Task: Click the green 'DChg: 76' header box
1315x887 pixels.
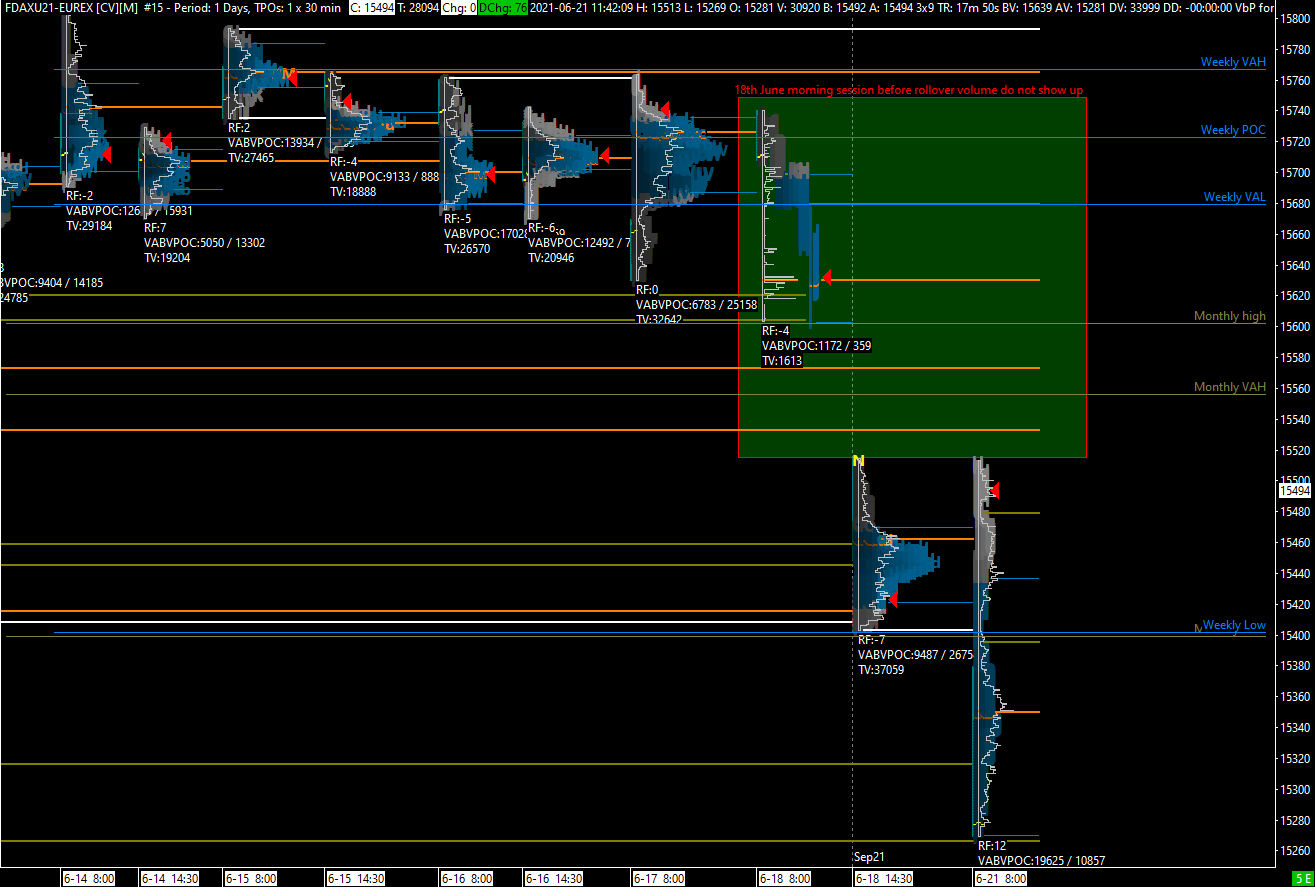Action: pyautogui.click(x=503, y=7)
